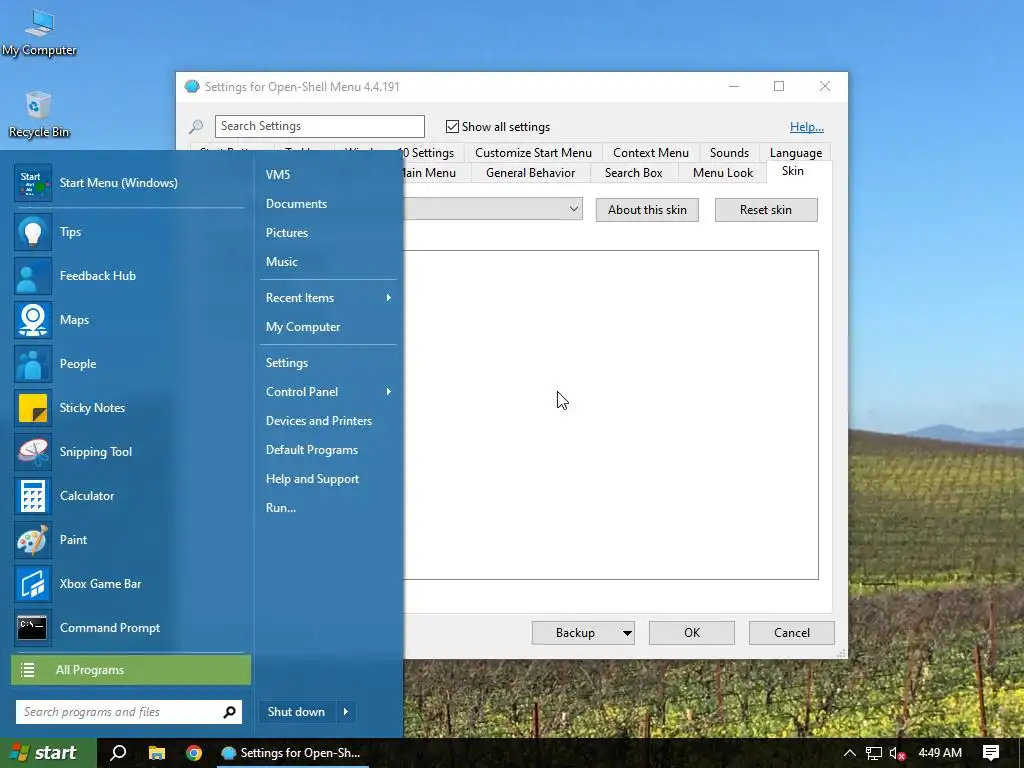
Task: Open Snipping Tool icon
Action: (33, 452)
